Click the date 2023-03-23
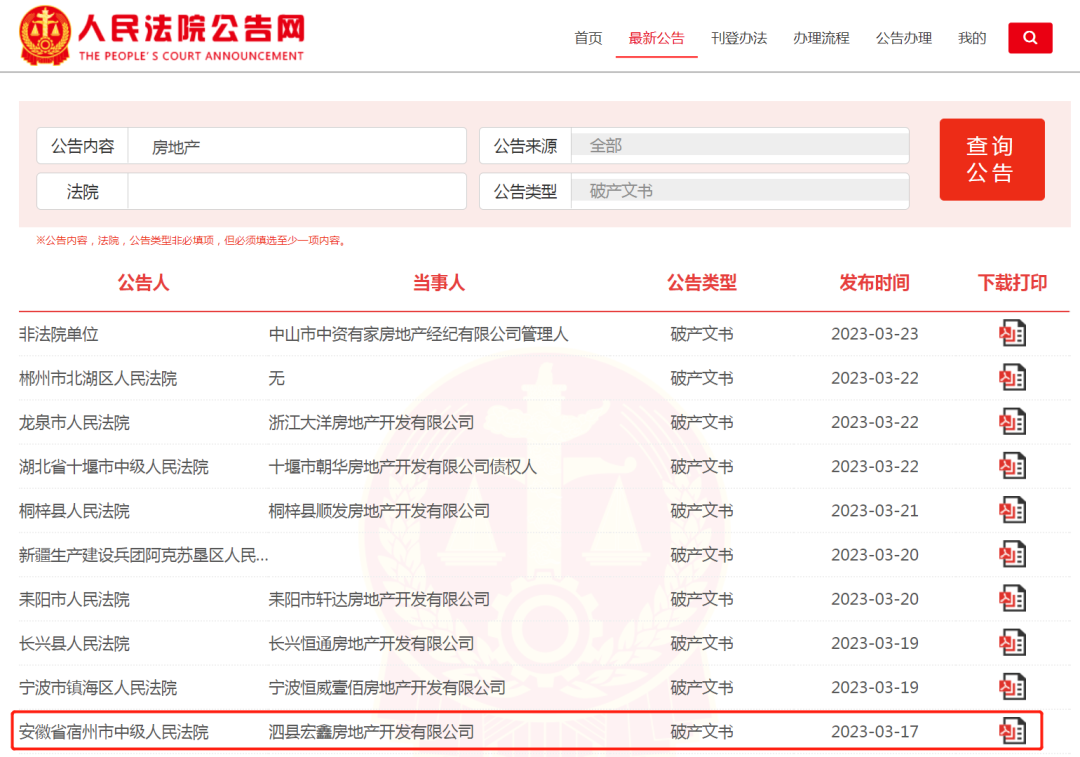This screenshot has height=757, width=1080. coord(875,334)
